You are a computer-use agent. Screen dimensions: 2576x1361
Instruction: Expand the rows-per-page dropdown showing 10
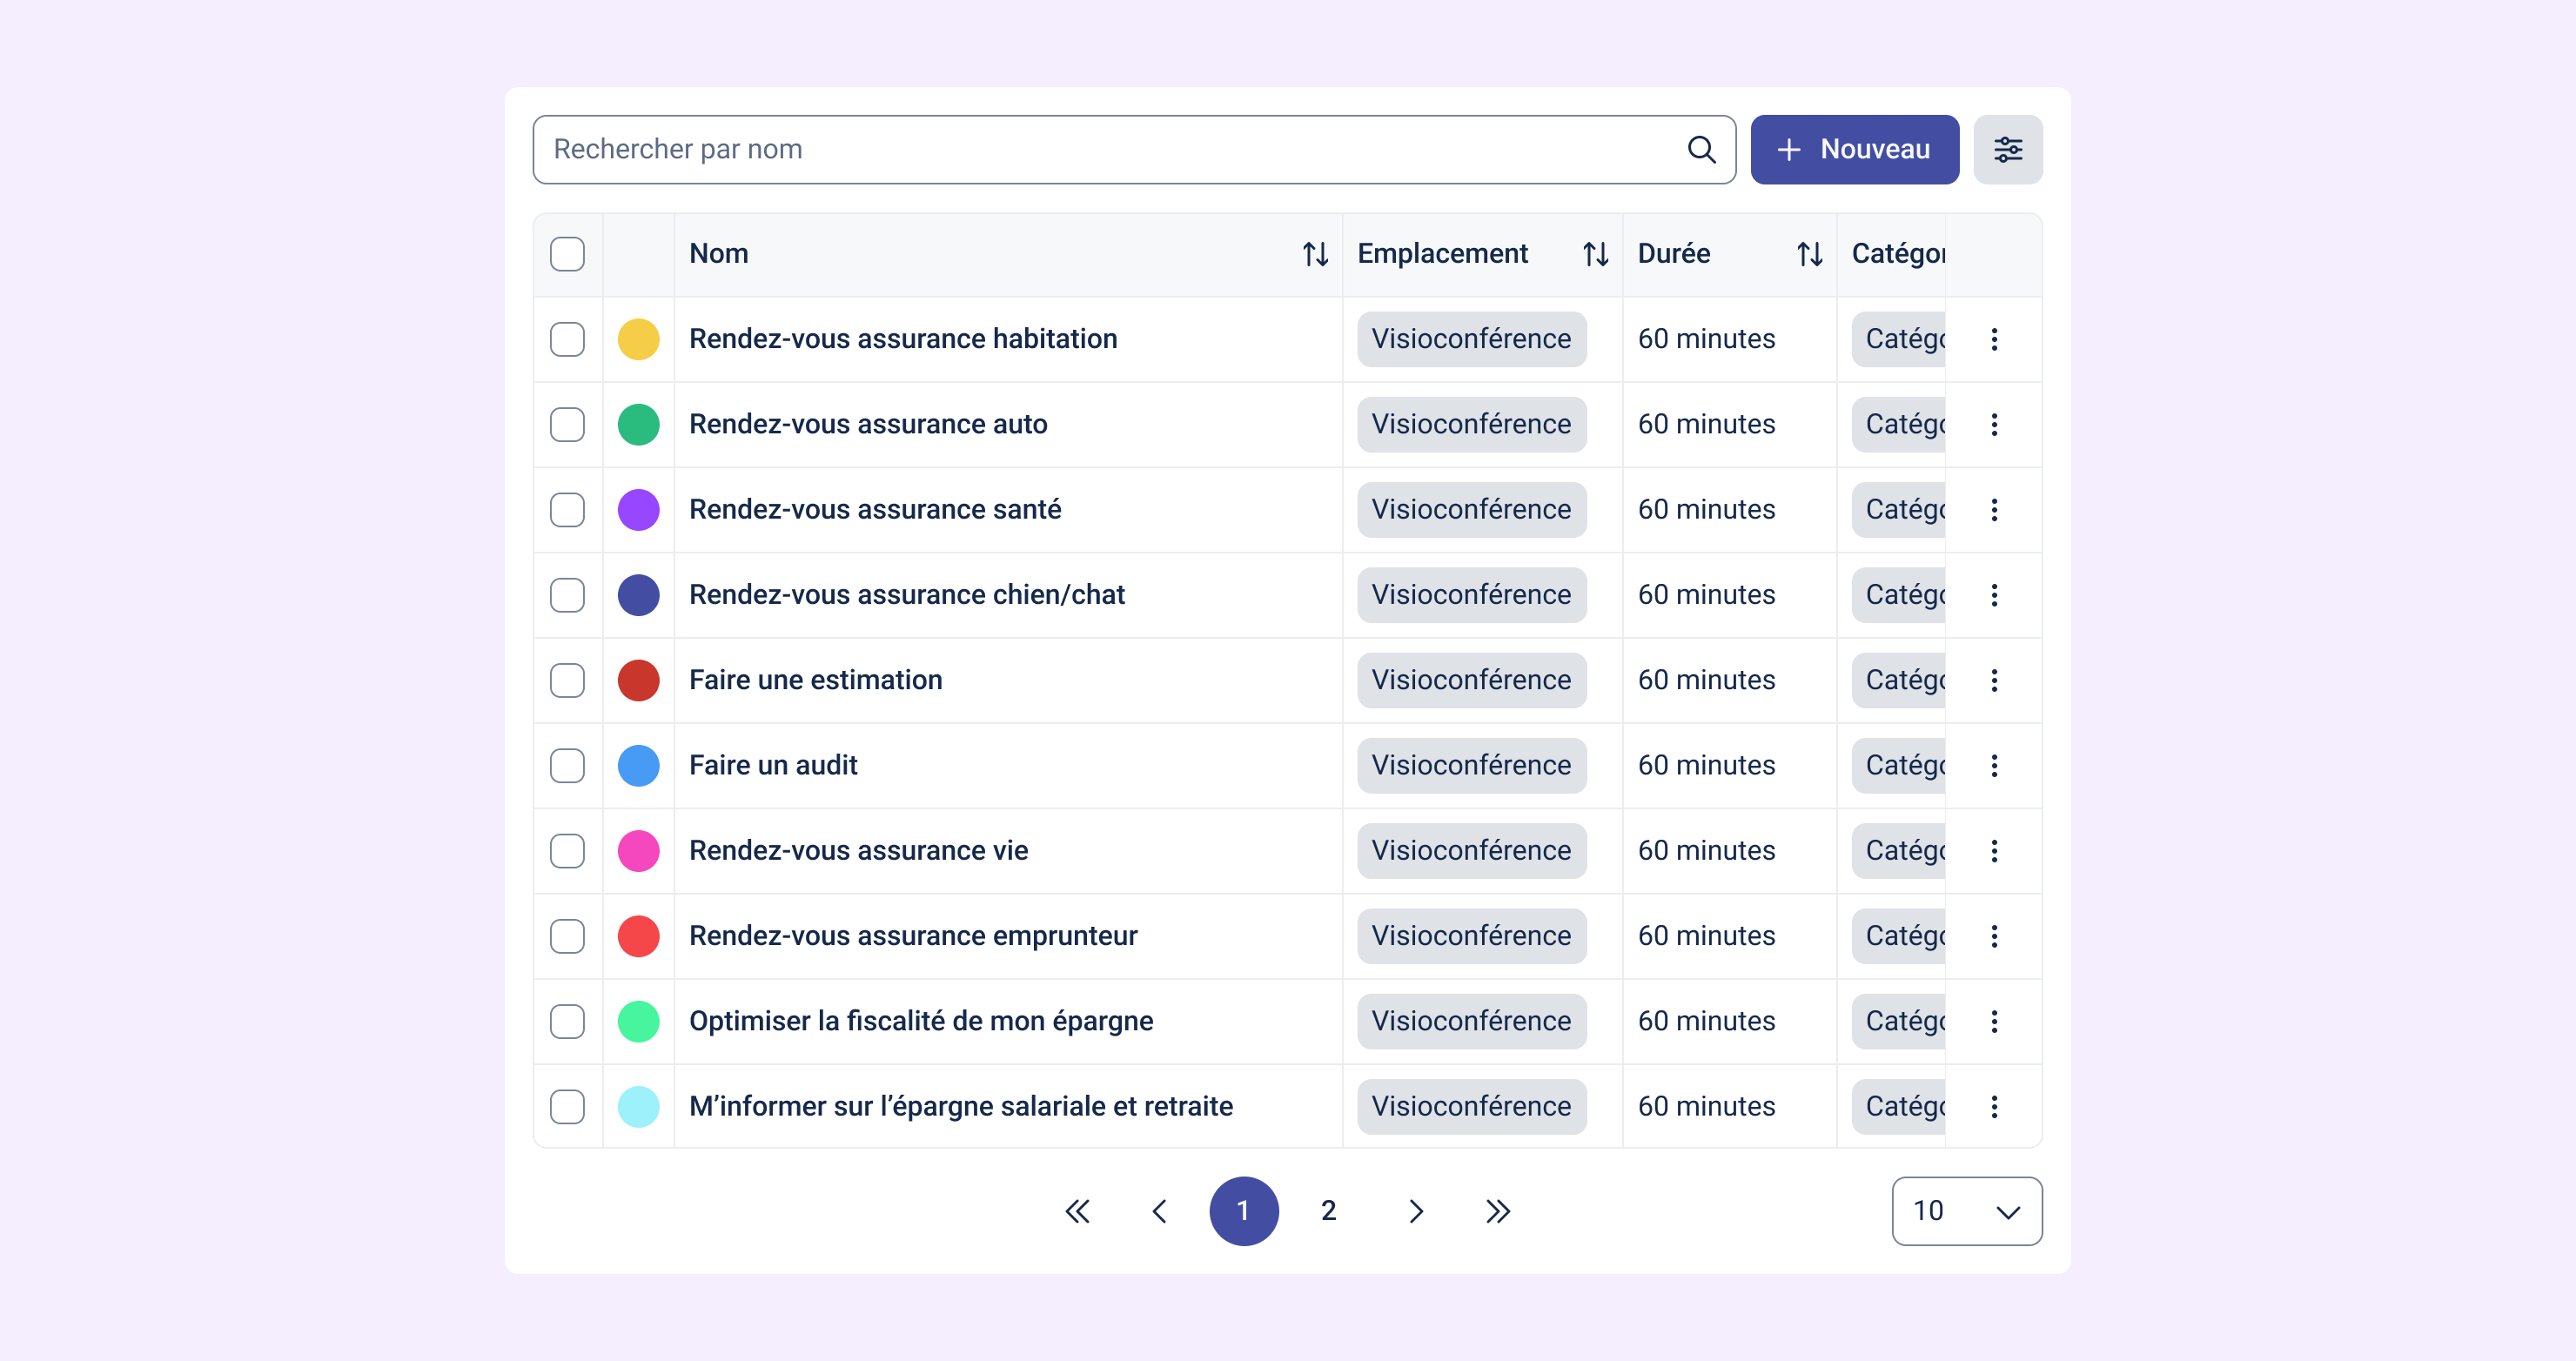coord(1966,1211)
